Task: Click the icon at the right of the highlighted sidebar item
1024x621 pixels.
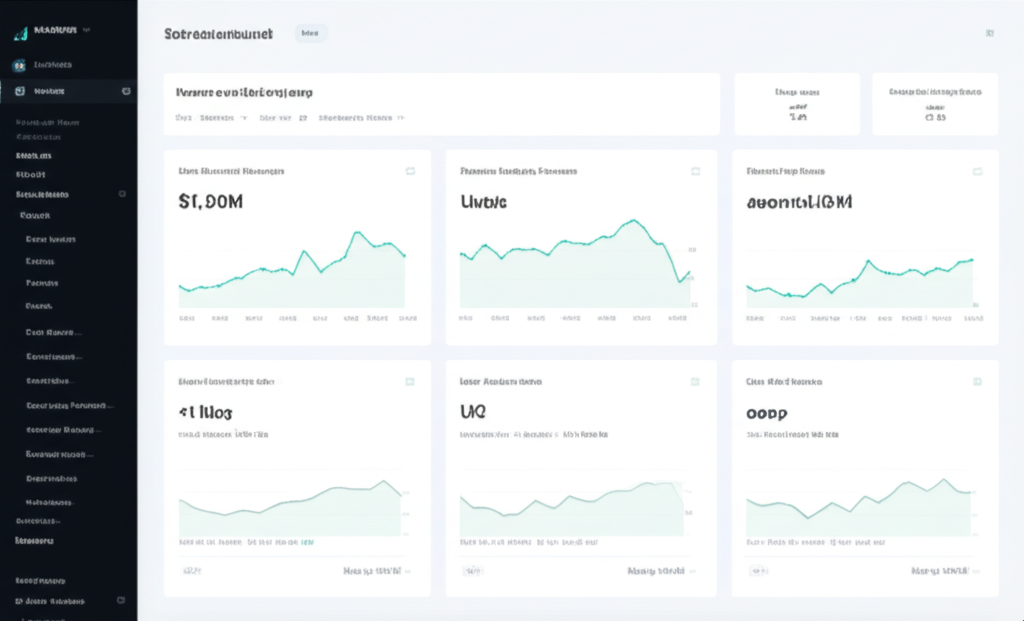Action: (x=126, y=91)
